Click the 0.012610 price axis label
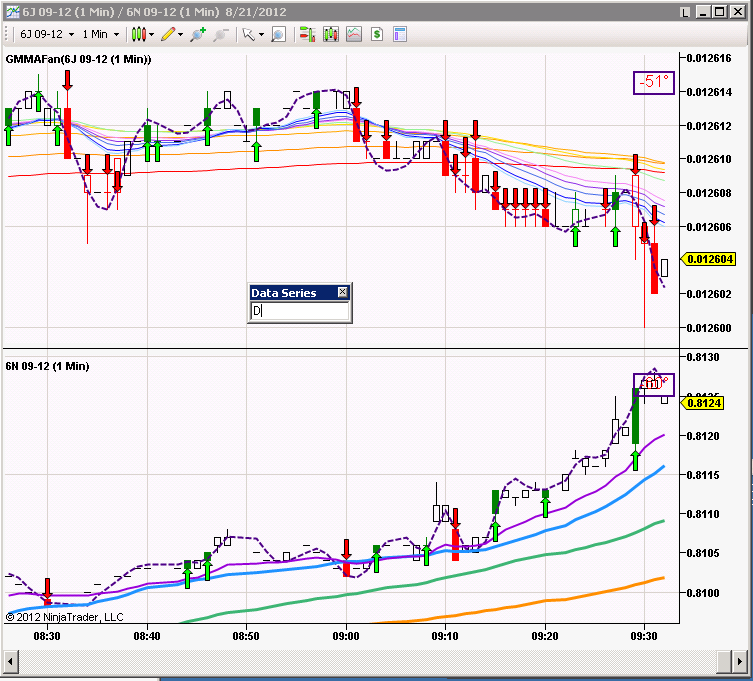Viewport: 753px width, 681px height. pyautogui.click(x=709, y=159)
